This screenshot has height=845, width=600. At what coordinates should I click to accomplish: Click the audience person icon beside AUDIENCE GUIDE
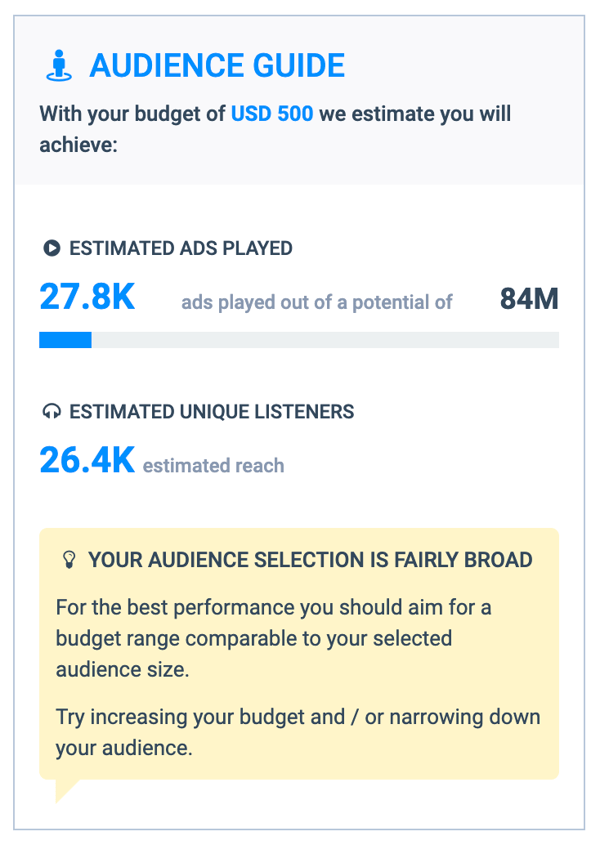click(x=60, y=64)
